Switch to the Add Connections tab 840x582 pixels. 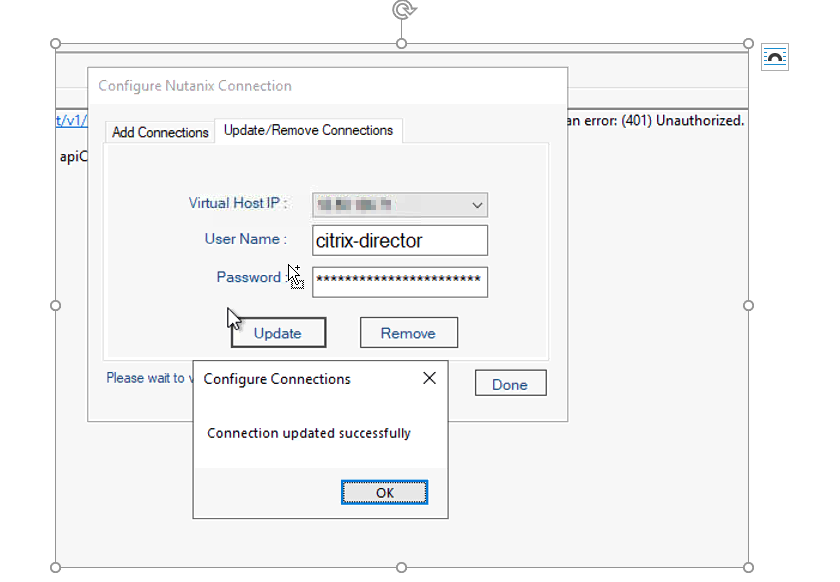(160, 132)
